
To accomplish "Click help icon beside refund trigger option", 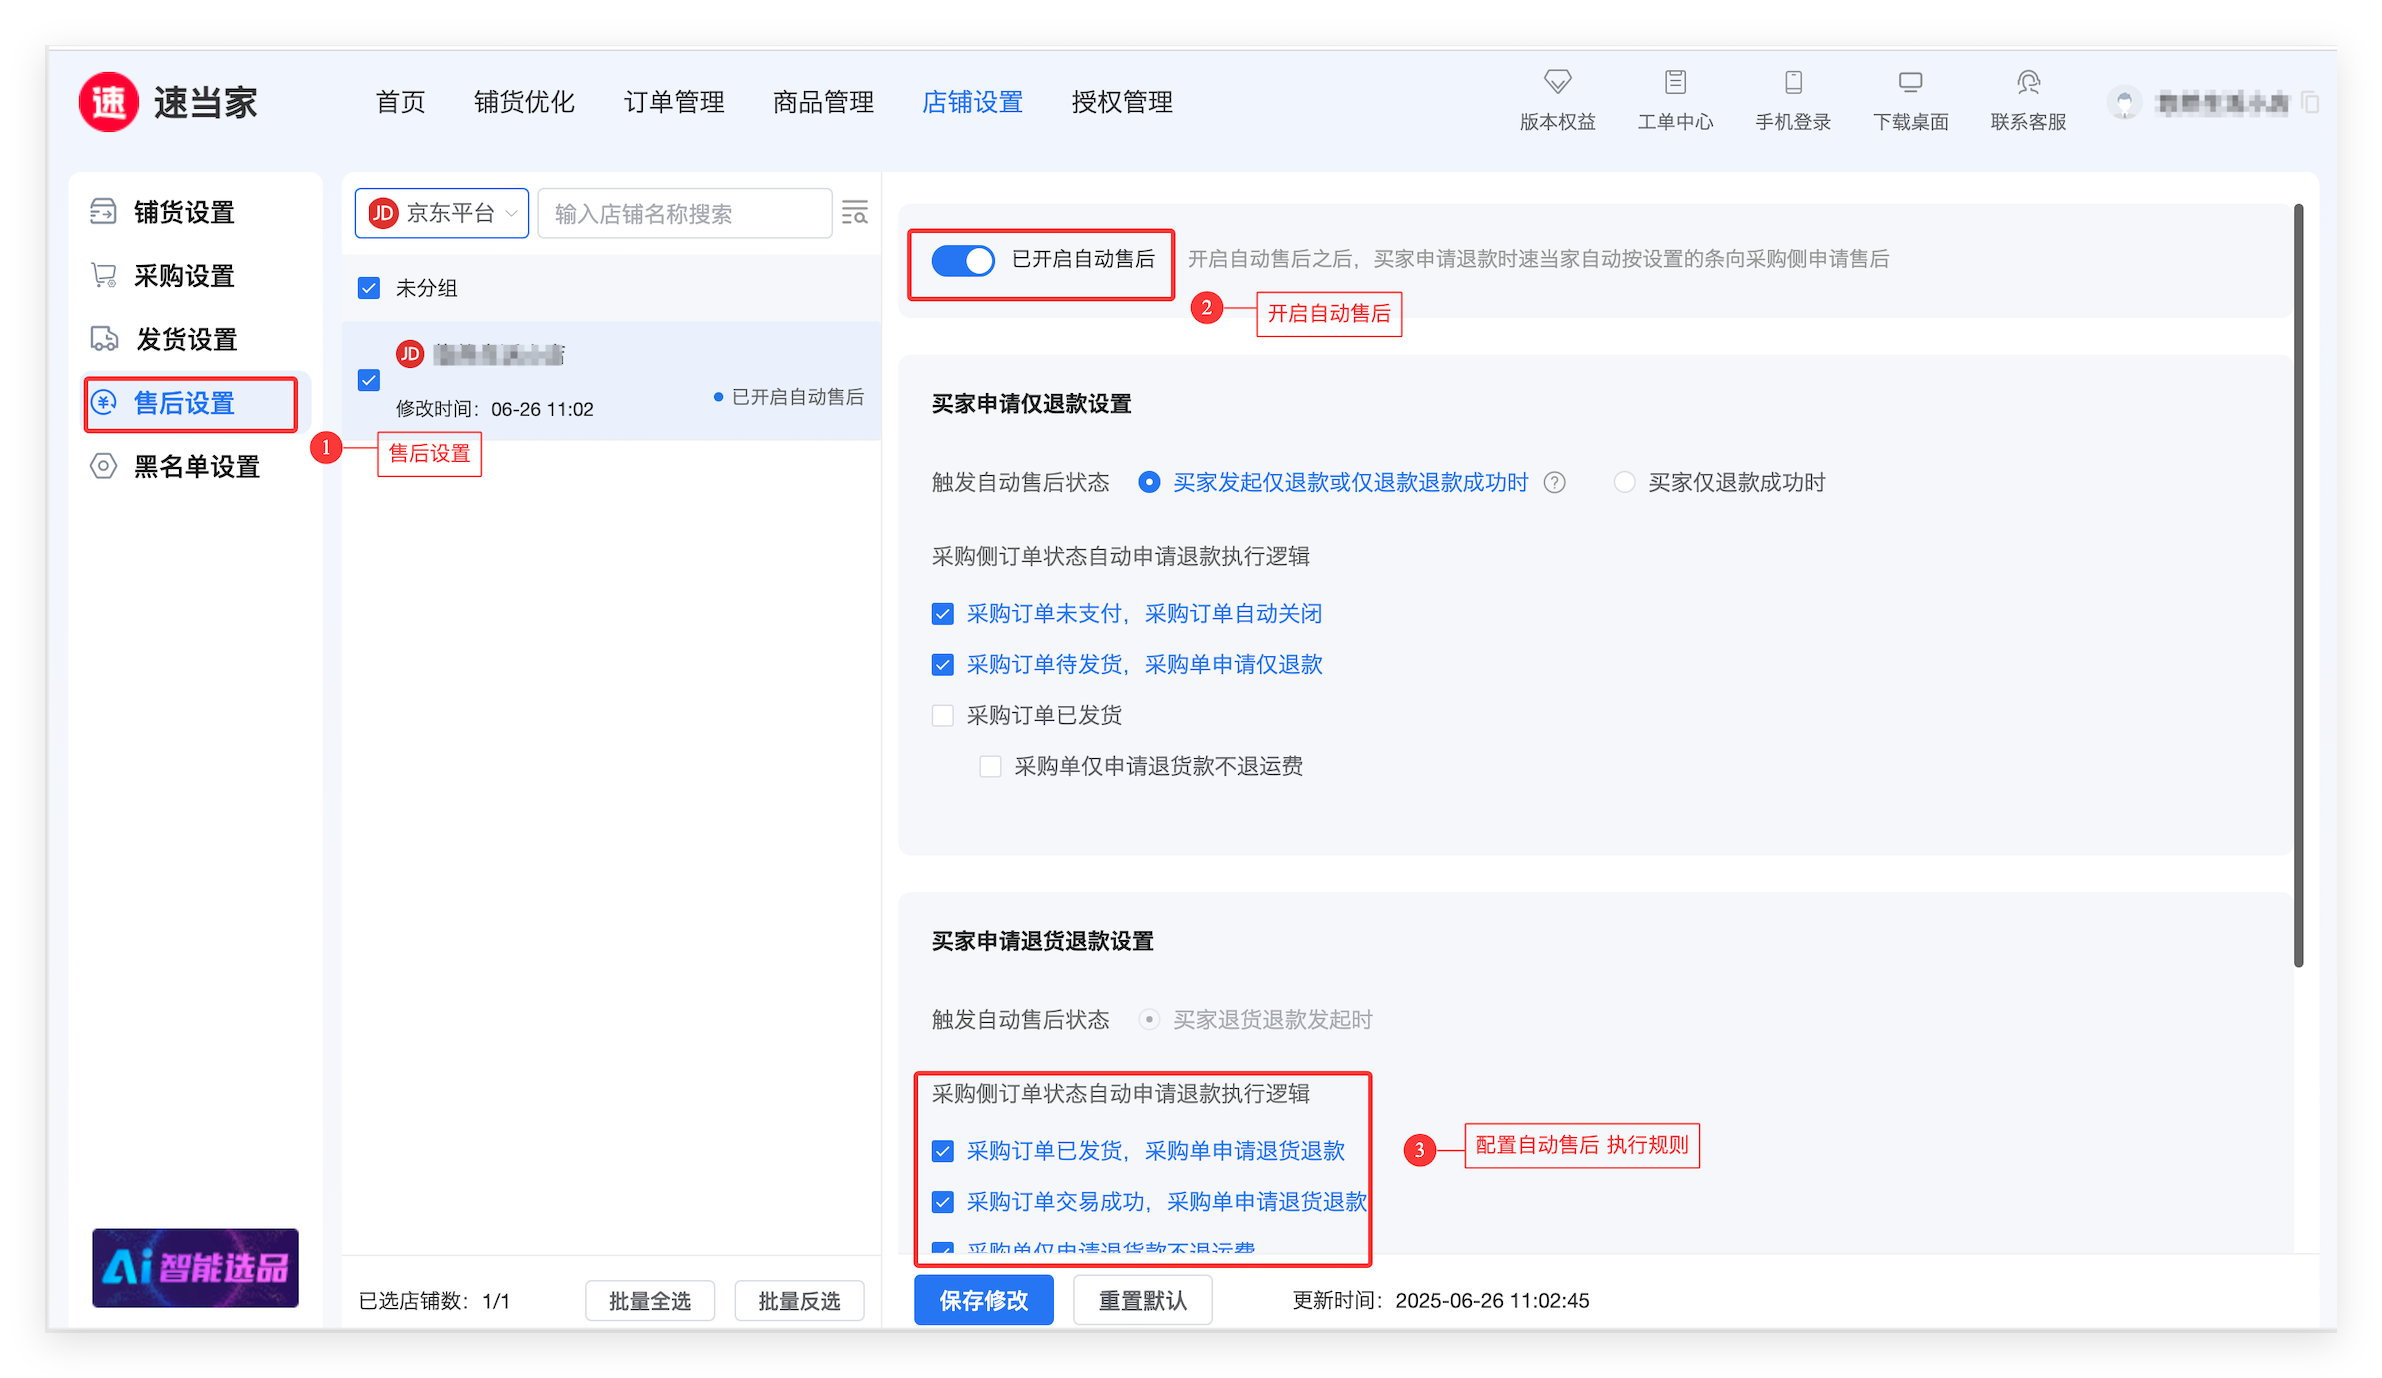I will 1554,483.
